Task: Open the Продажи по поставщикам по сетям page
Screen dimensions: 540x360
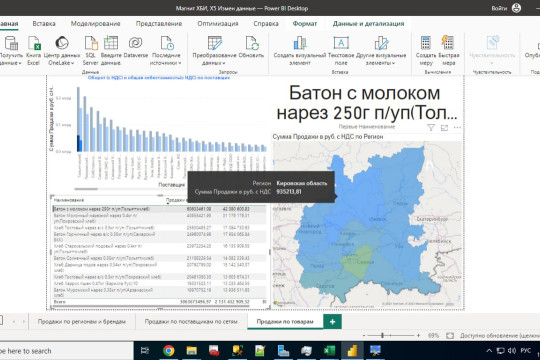Action: [x=191, y=321]
